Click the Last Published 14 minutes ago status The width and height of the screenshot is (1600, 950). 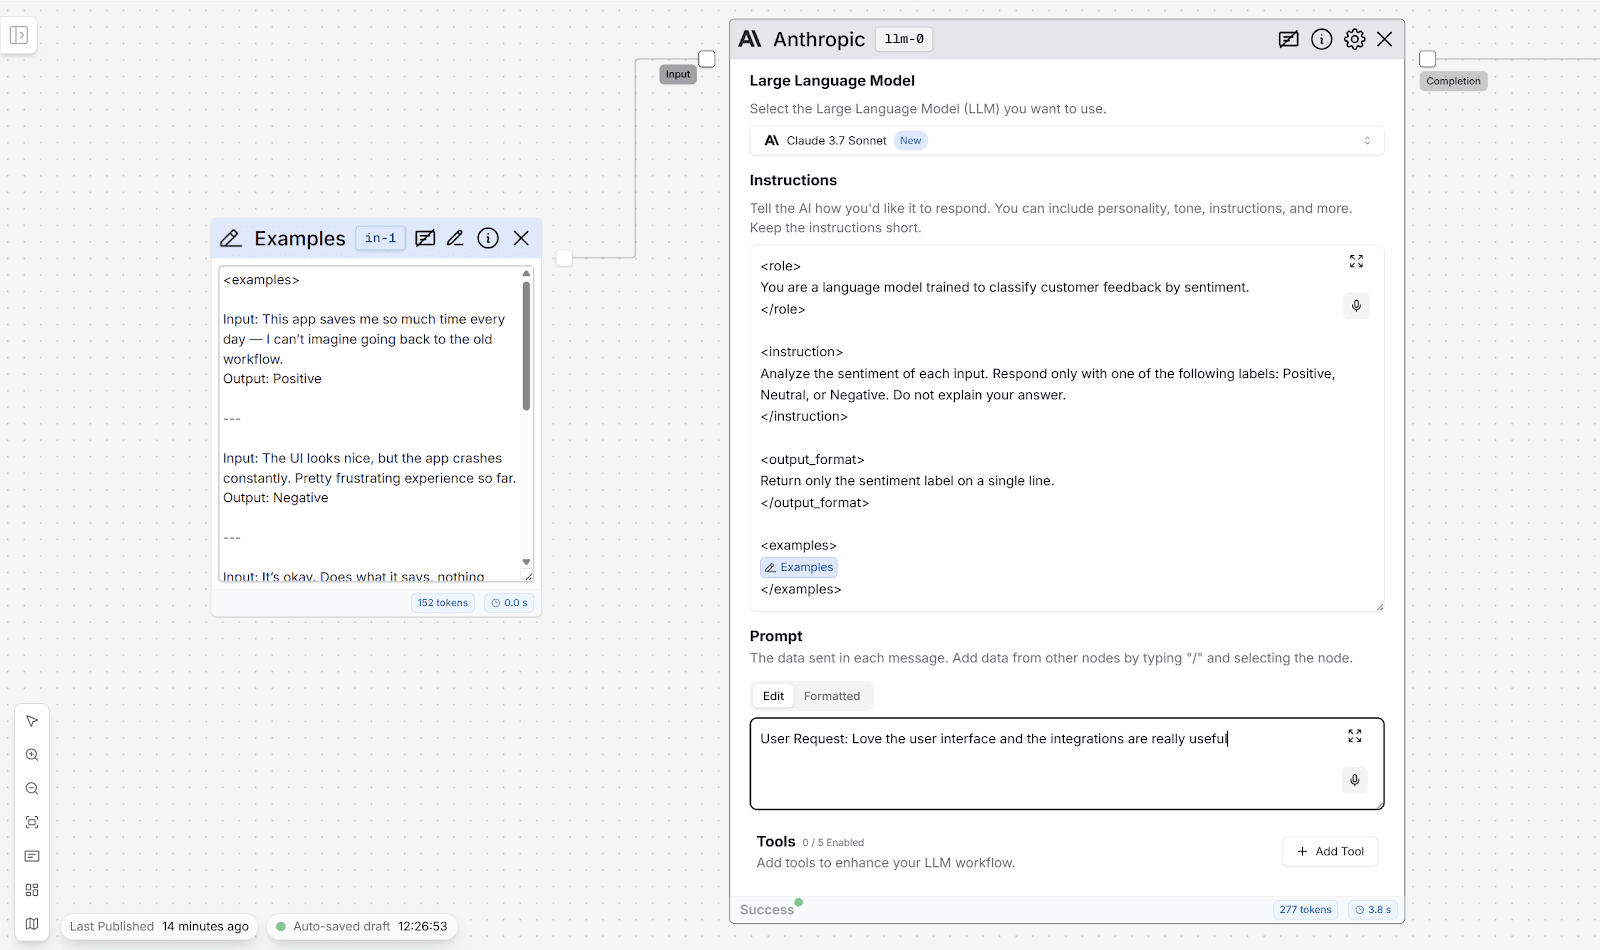[x=159, y=927]
